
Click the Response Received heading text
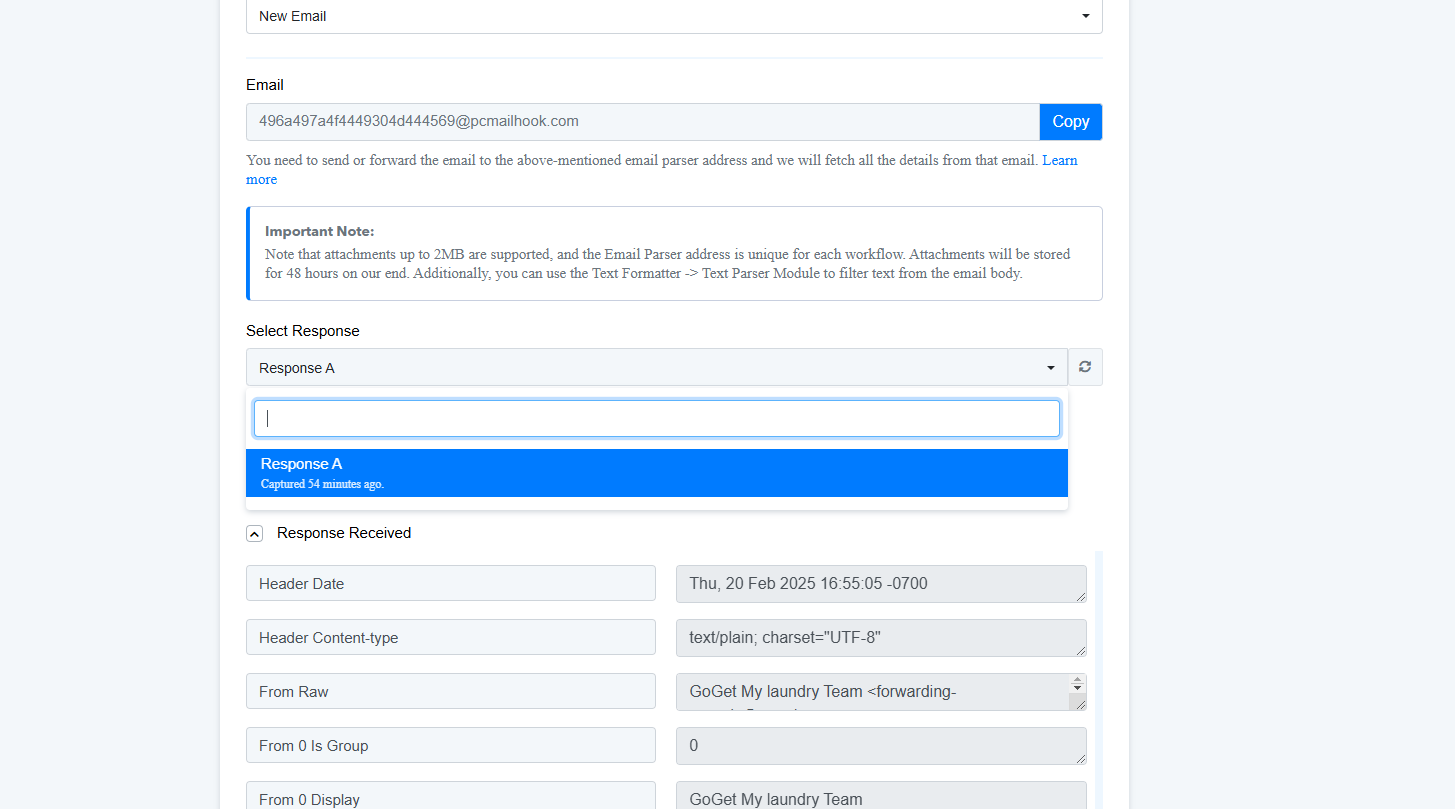coord(344,533)
